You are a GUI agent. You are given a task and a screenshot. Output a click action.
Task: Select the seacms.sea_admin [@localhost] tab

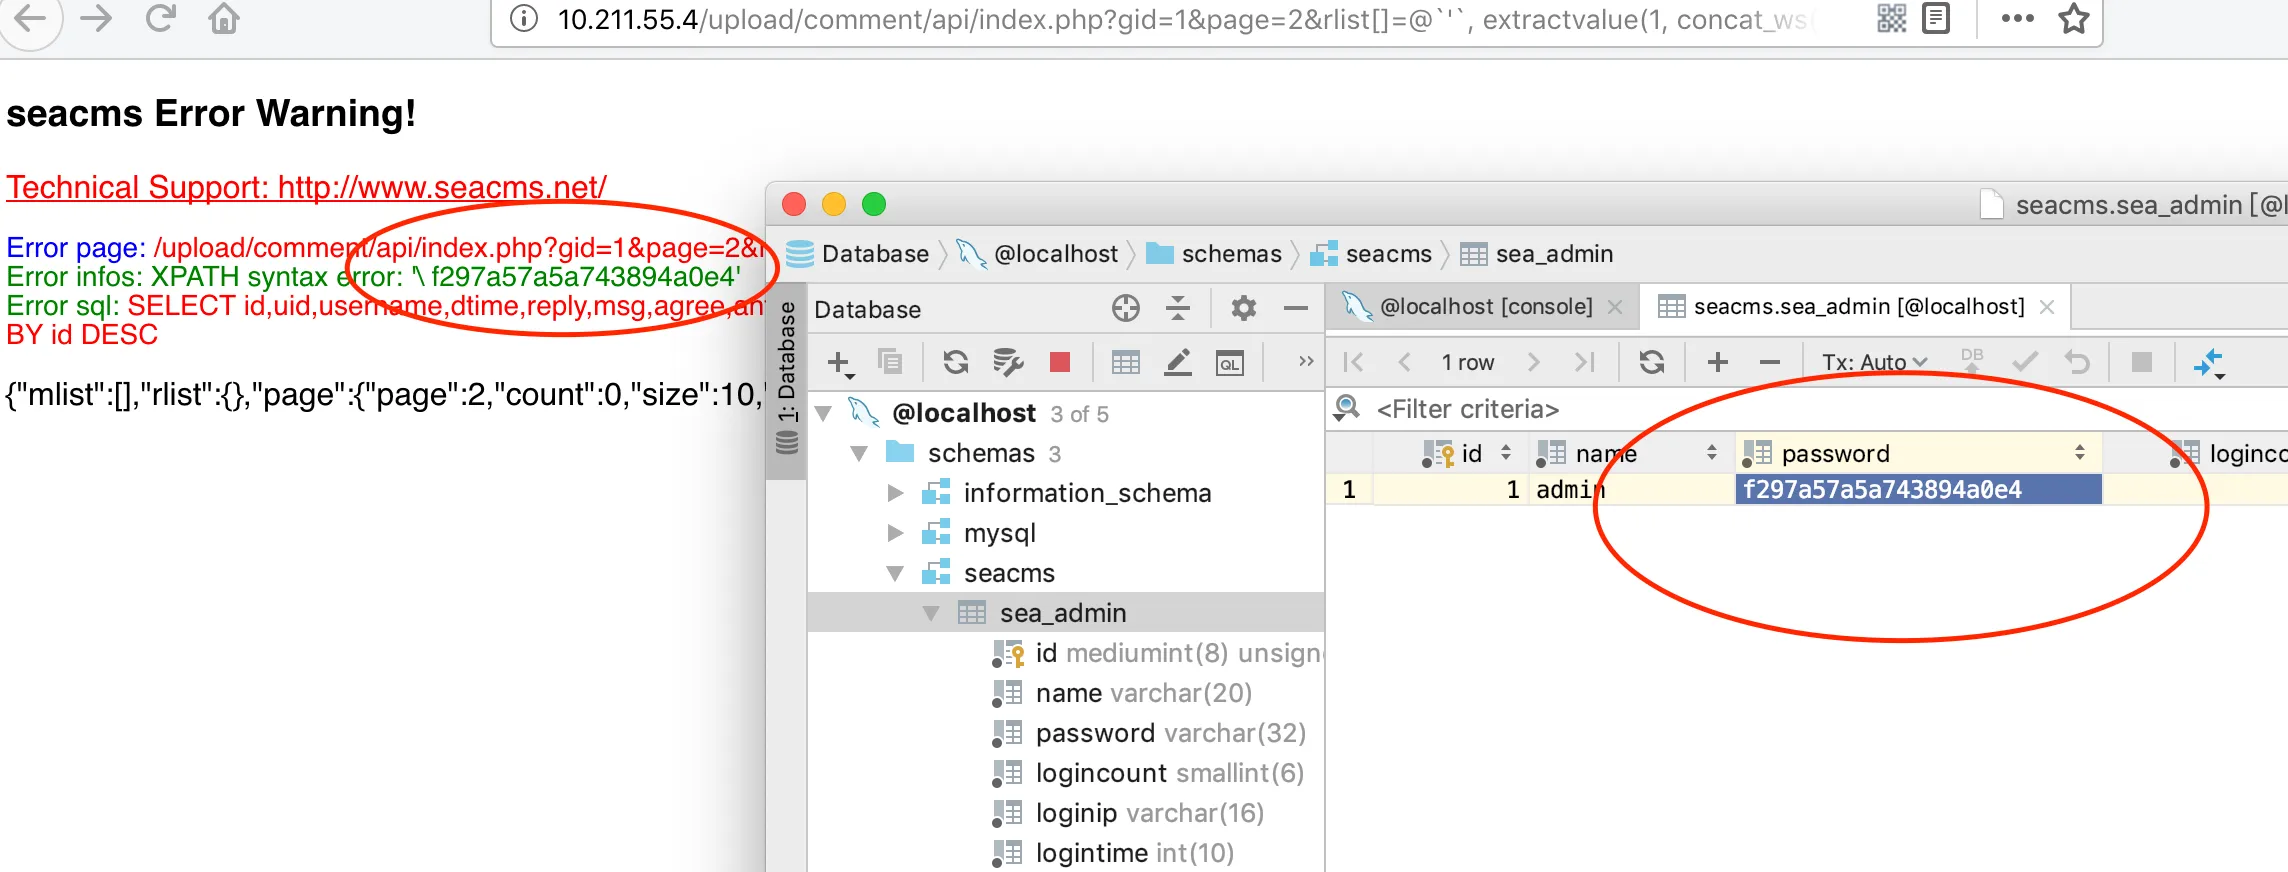(1857, 307)
